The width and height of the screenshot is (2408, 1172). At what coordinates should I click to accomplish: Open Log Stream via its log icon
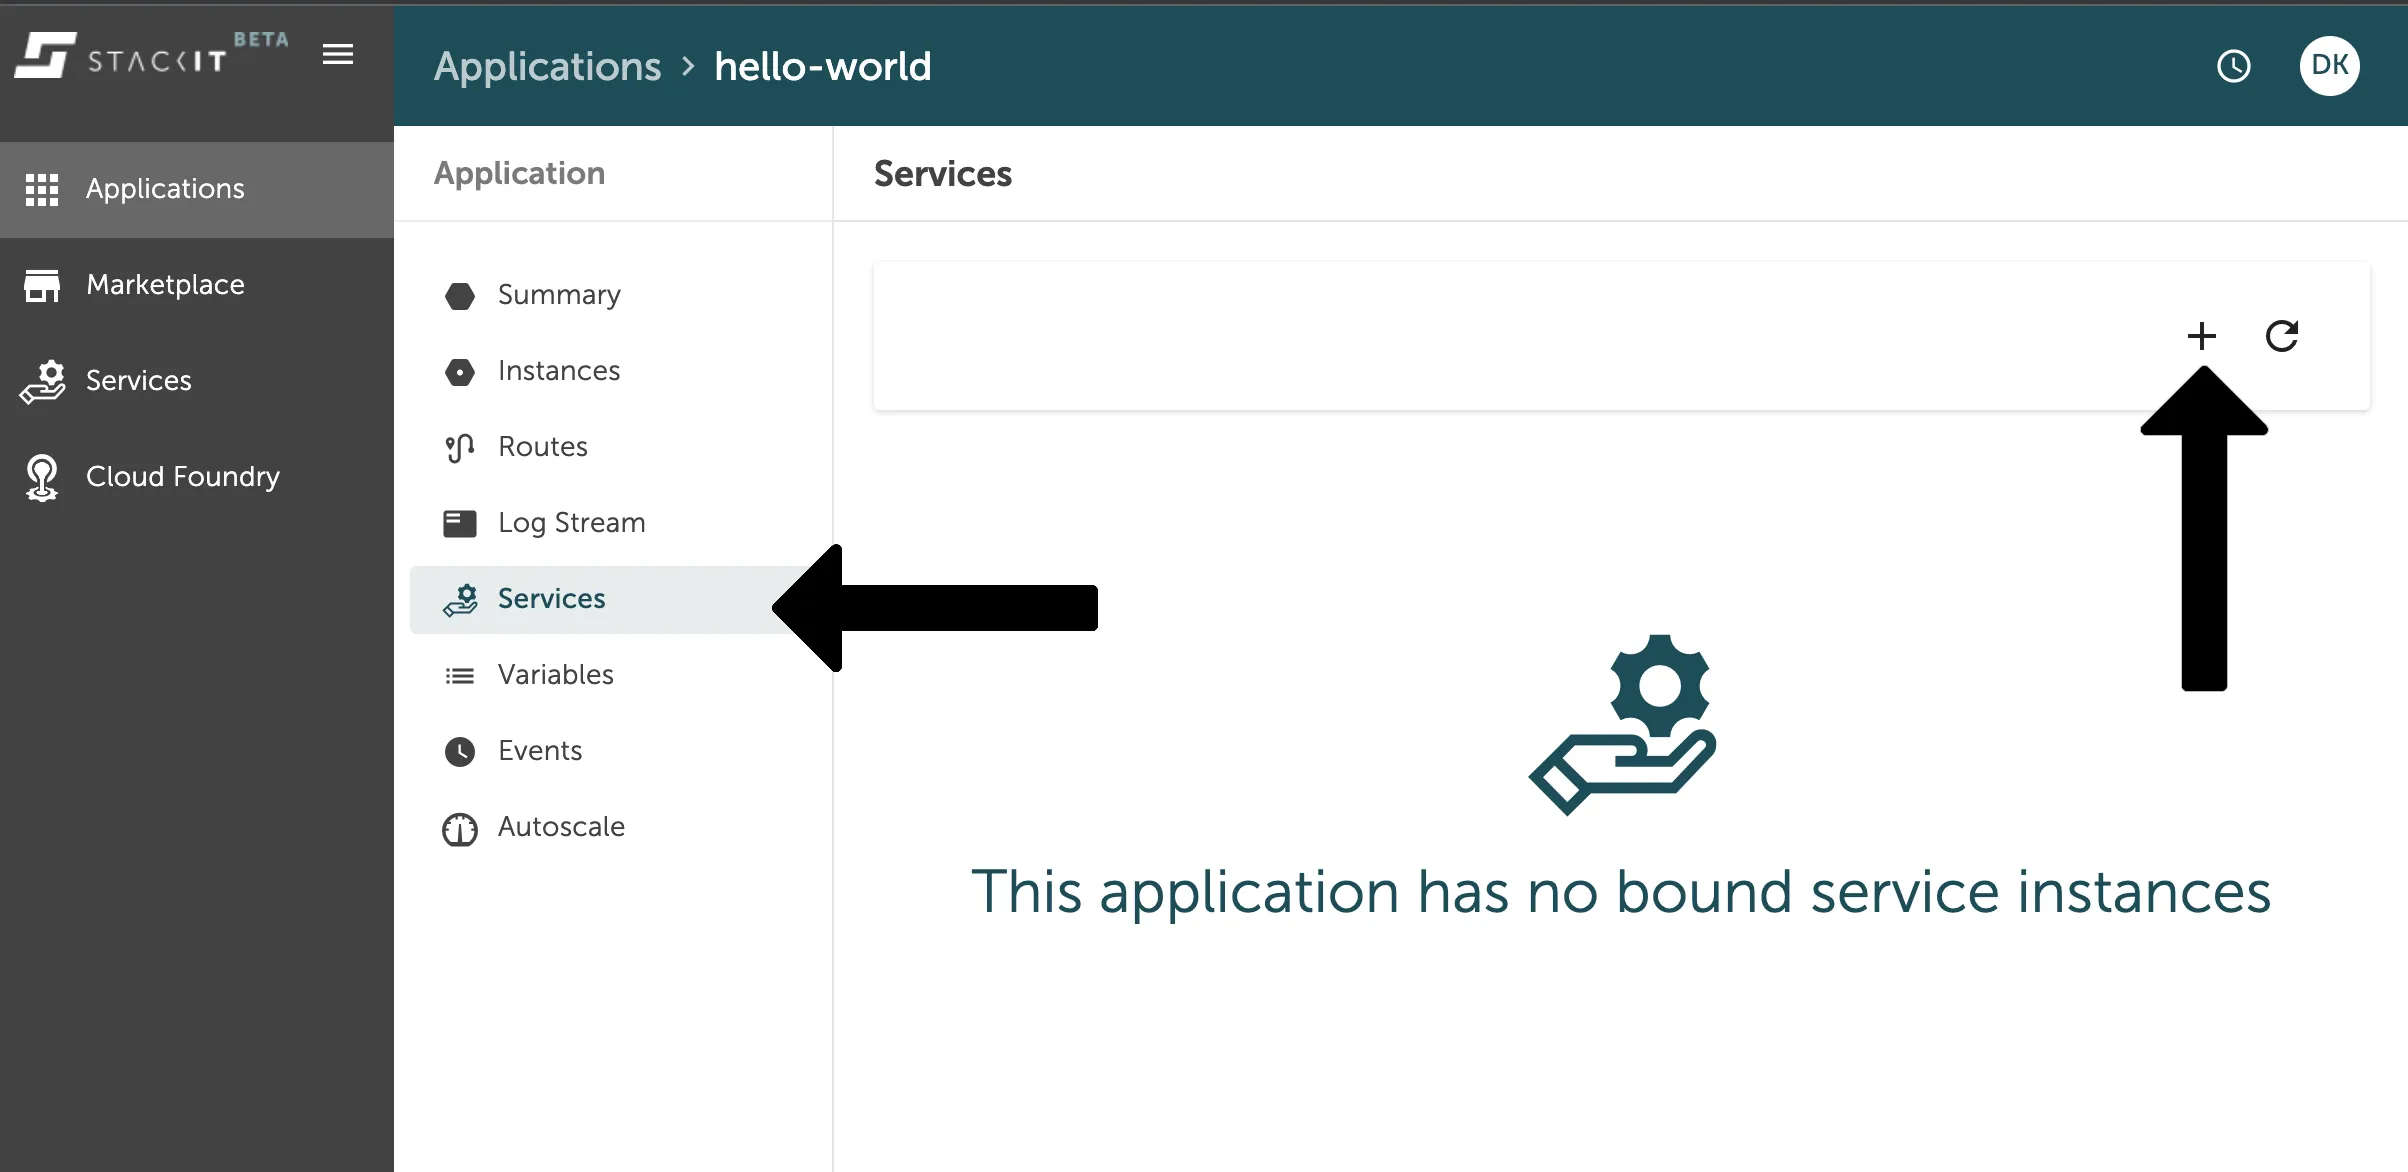click(x=460, y=523)
